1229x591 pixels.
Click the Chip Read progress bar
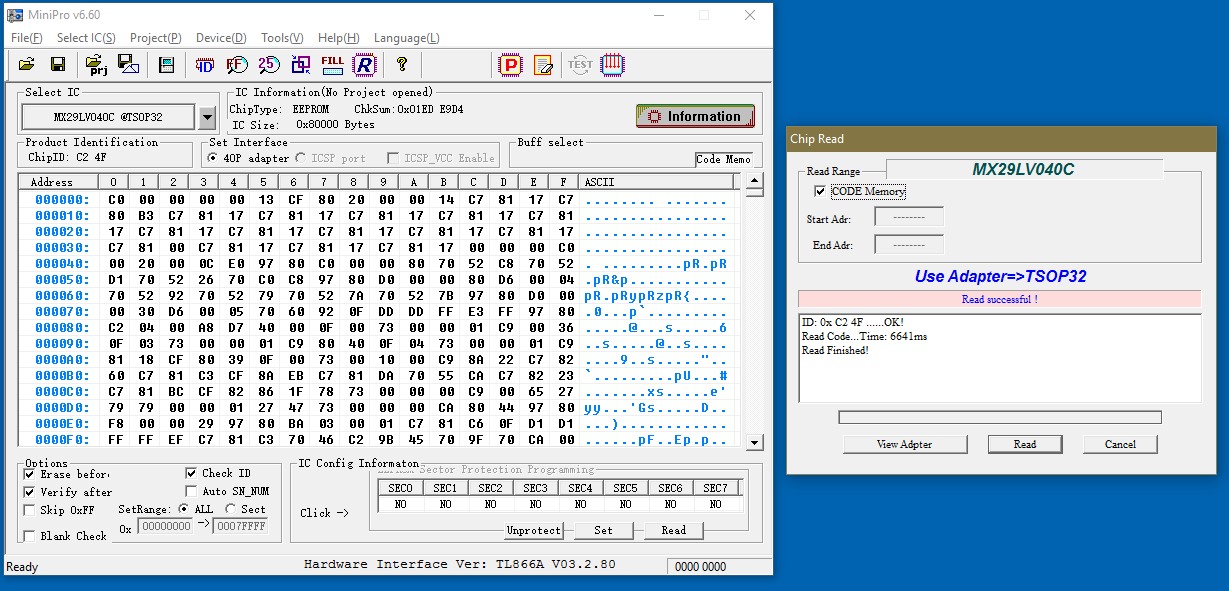point(1000,417)
